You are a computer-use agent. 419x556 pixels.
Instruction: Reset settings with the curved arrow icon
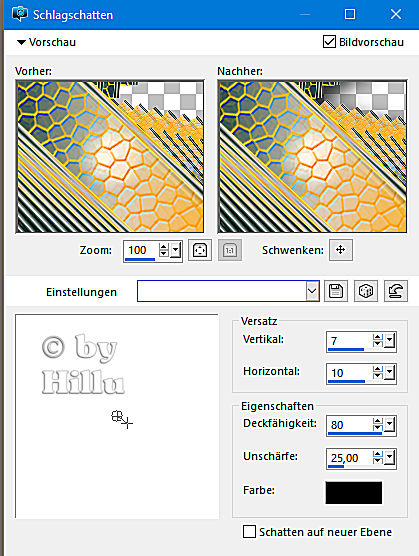(x=396, y=291)
